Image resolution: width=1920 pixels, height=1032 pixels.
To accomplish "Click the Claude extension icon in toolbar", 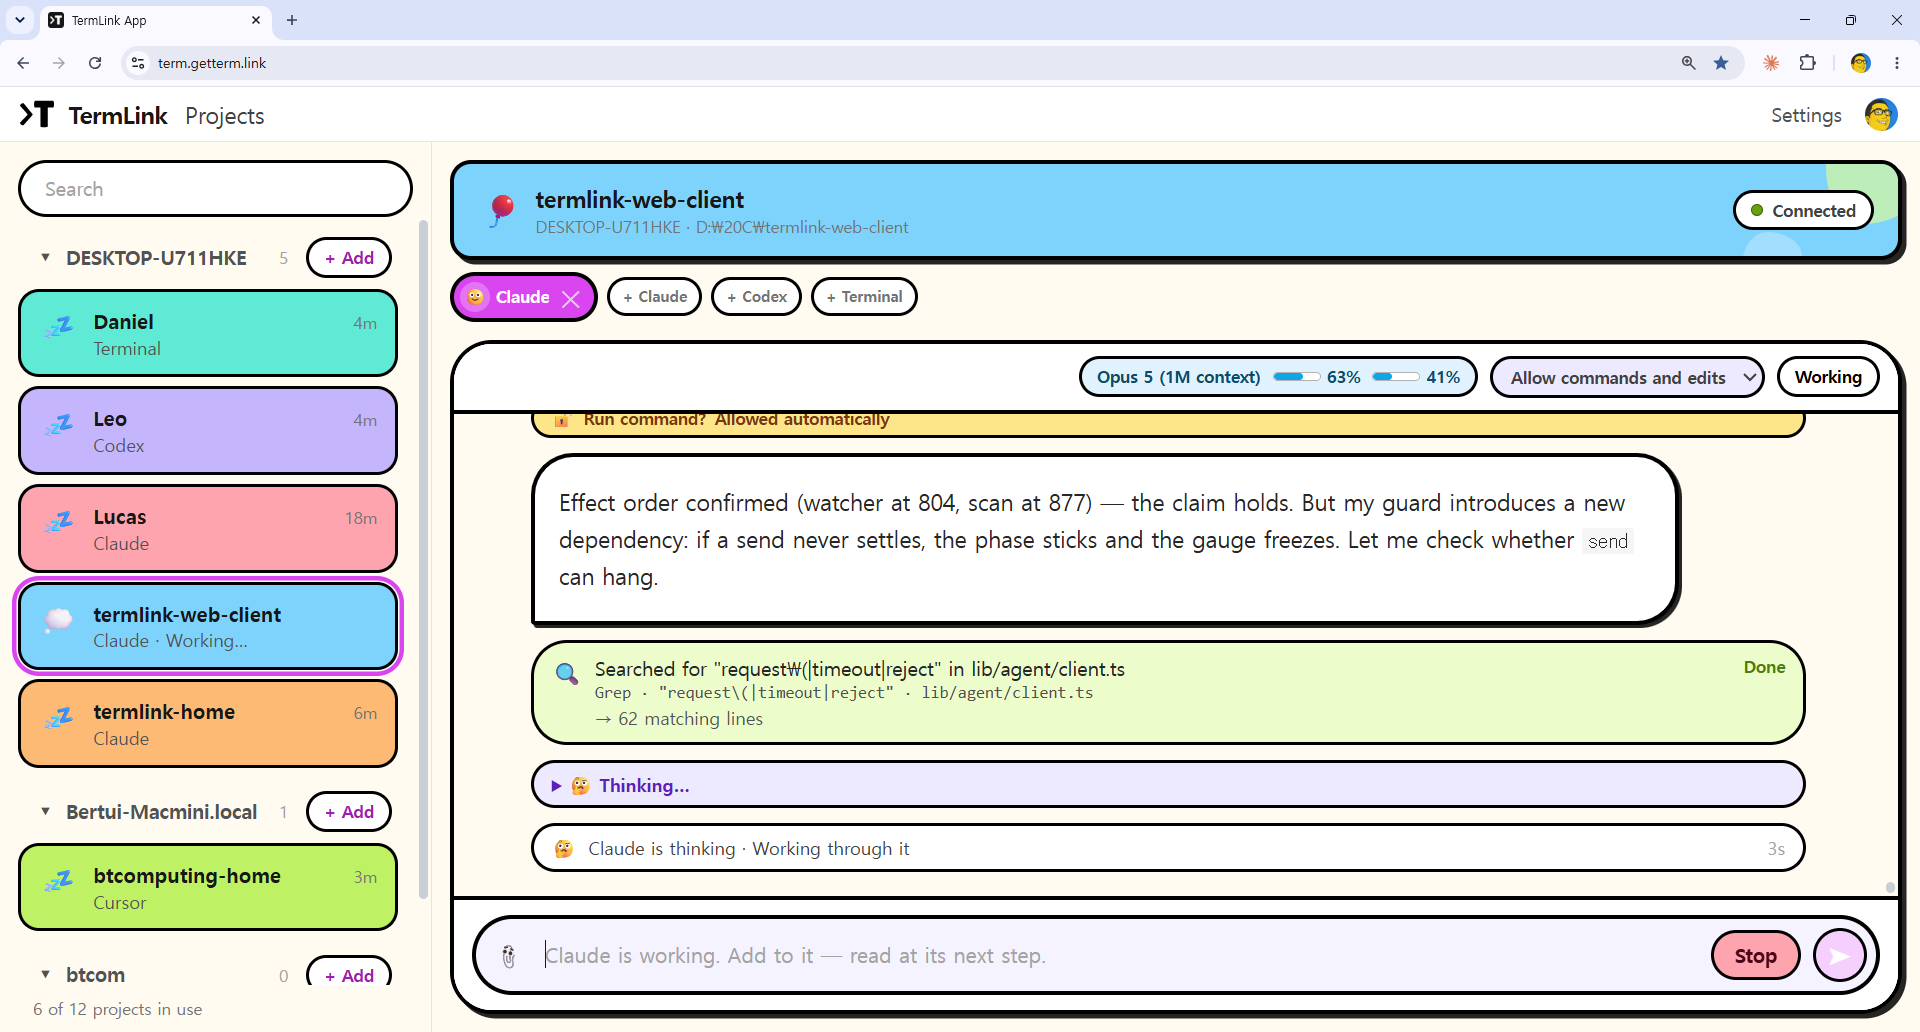I will pos(1771,63).
